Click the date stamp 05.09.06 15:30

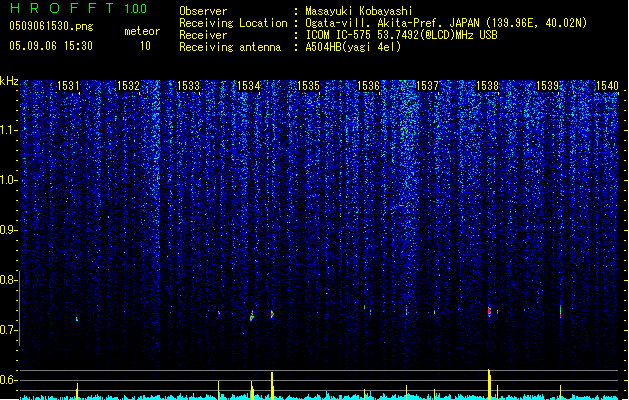tap(51, 46)
